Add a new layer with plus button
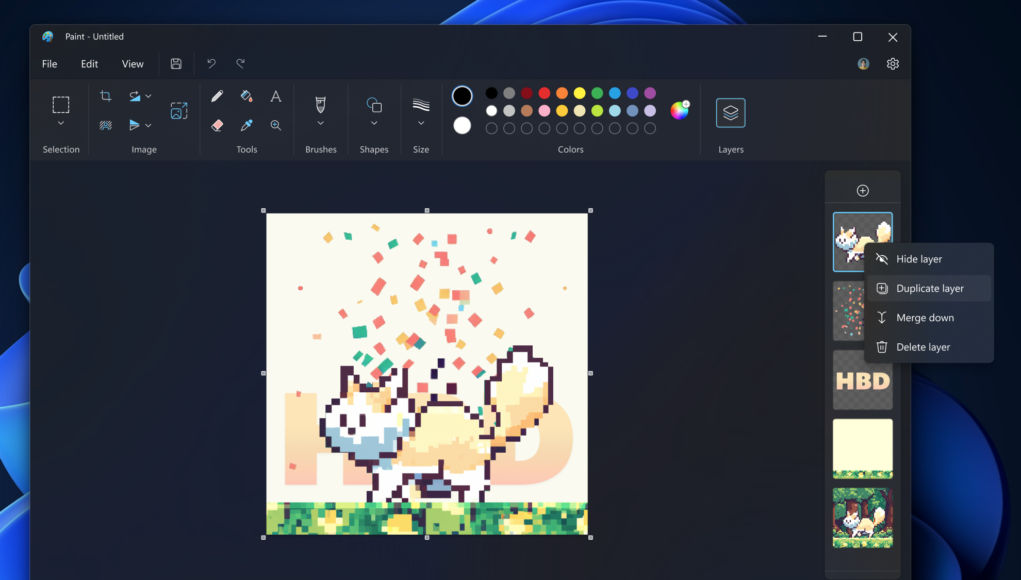 [863, 191]
